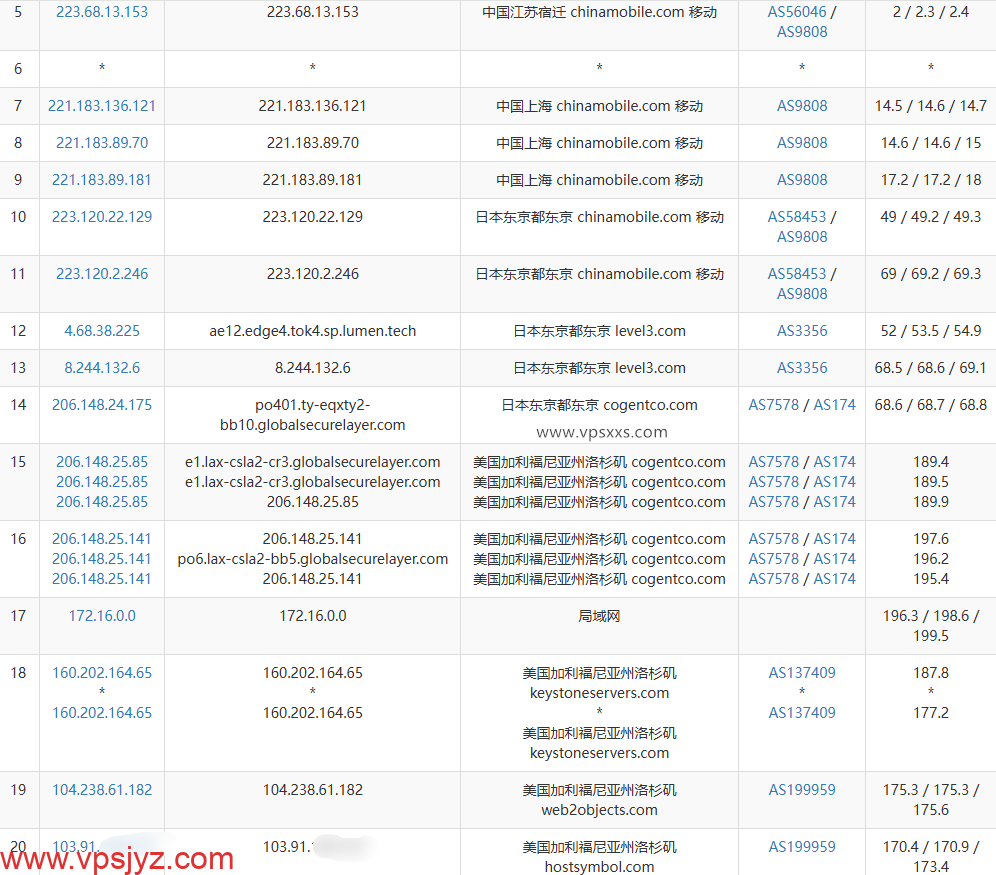Image resolution: width=996 pixels, height=875 pixels.
Task: Click latency value 68.5 / 68.6 / 69.1
Action: click(x=931, y=368)
